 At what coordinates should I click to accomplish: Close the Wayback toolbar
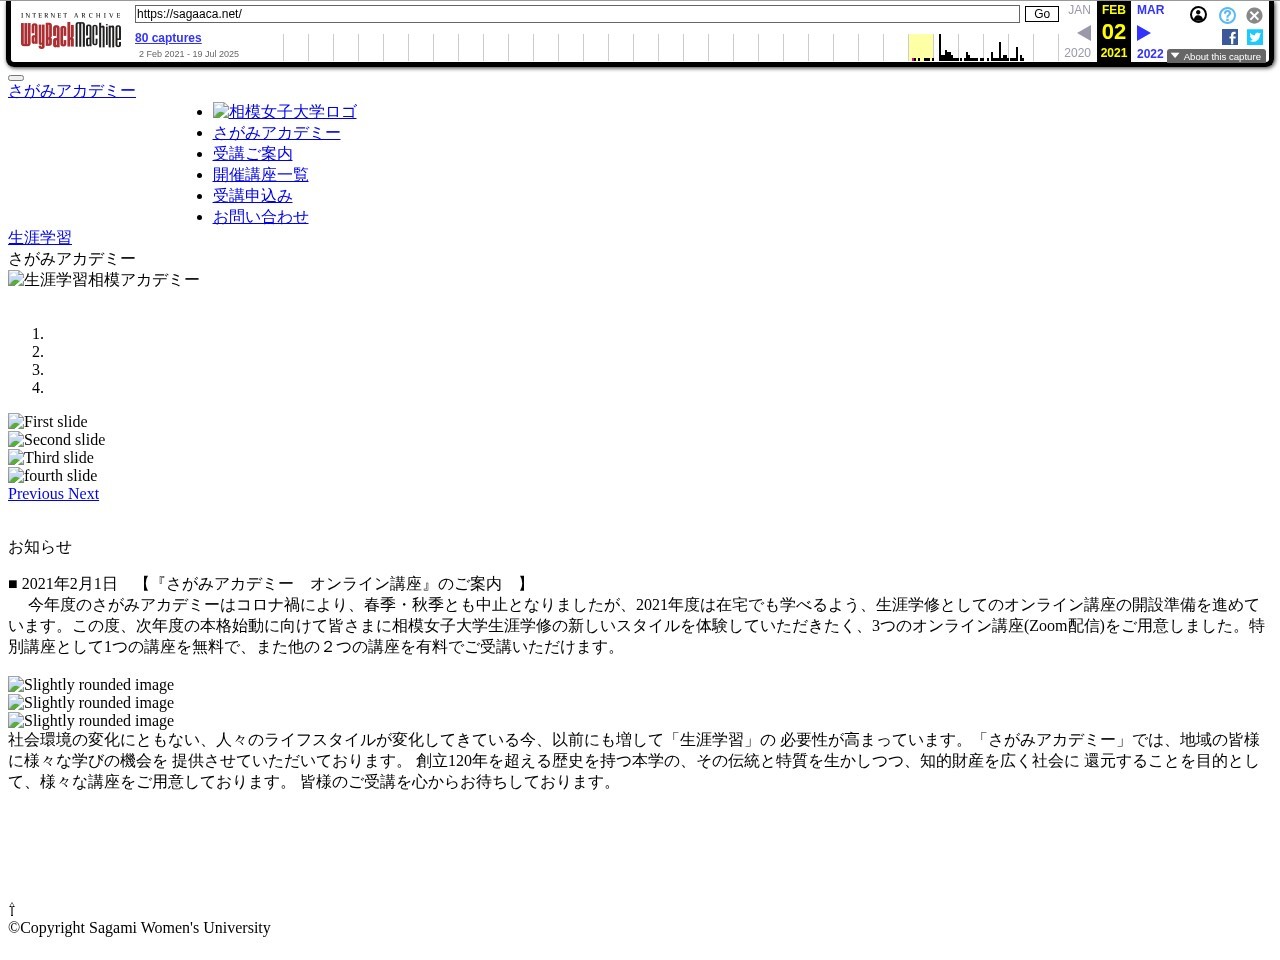tap(1254, 16)
